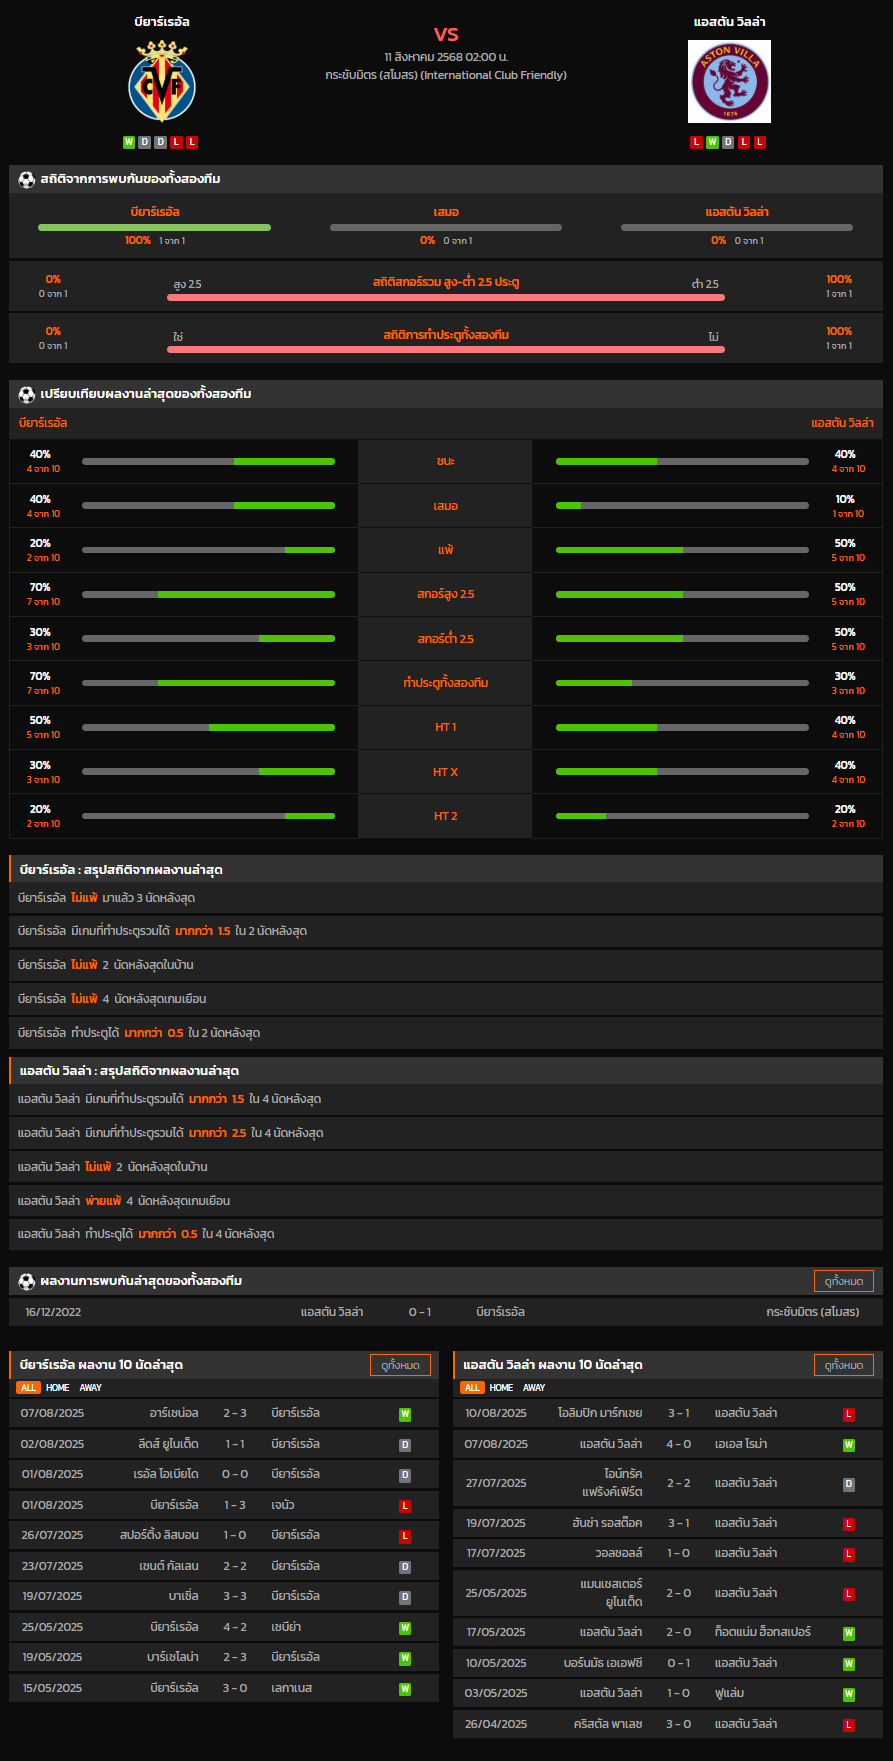Select the ALL tab in Villarreal last 10 matches

tap(28, 1388)
